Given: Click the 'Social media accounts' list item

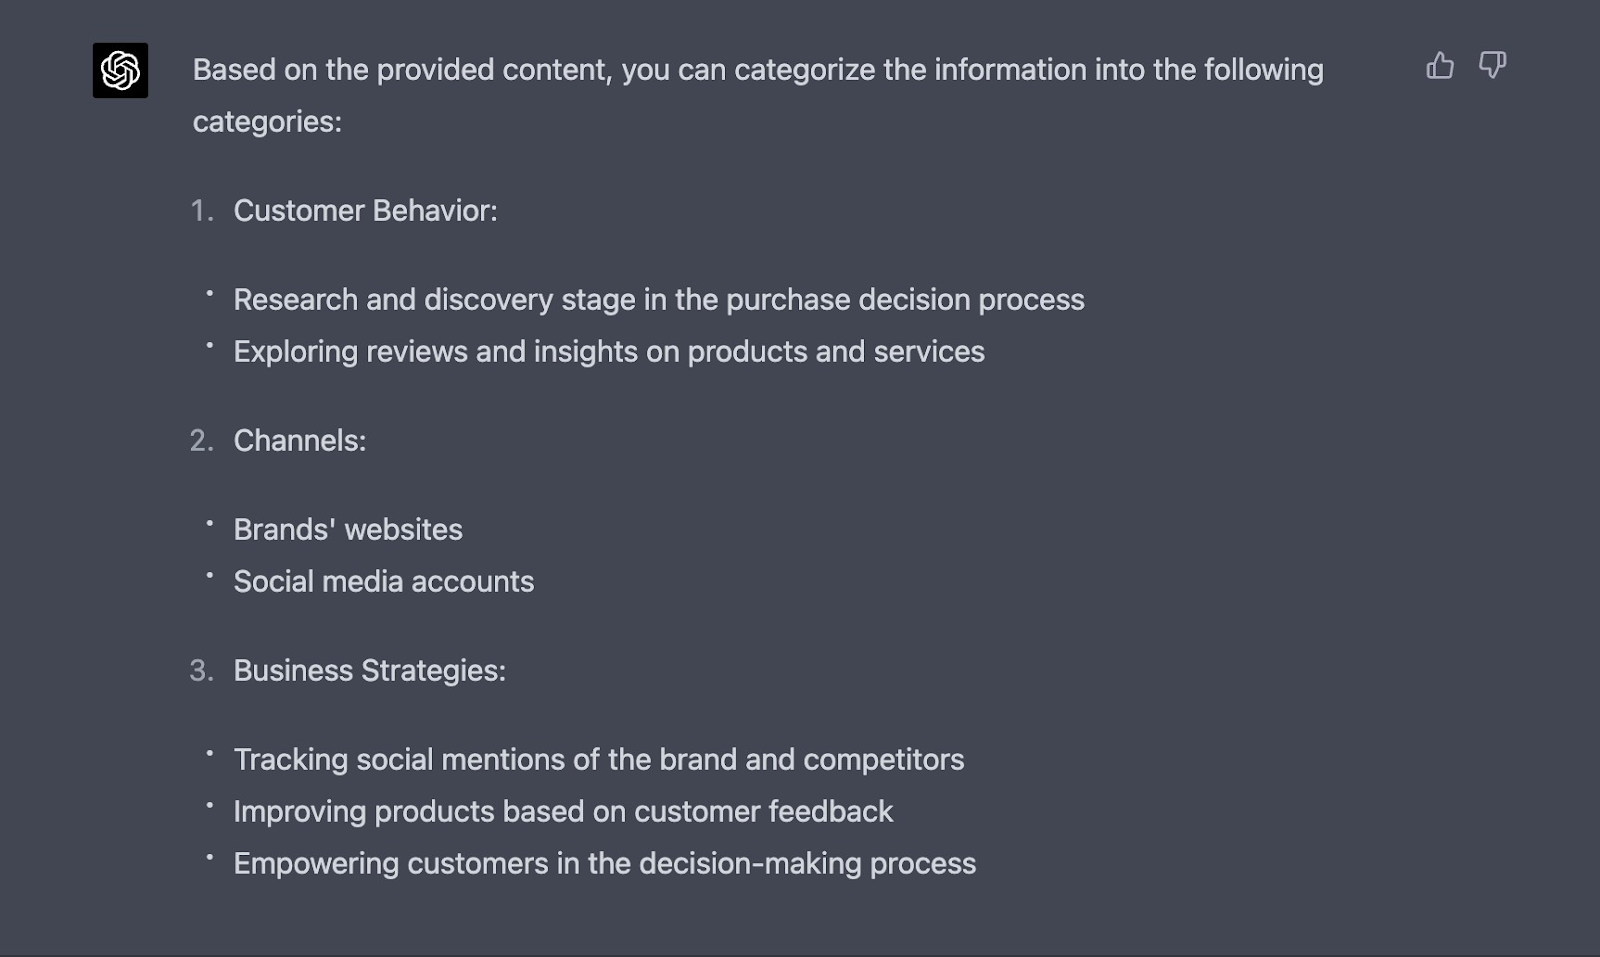Looking at the screenshot, I should pyautogui.click(x=383, y=582).
